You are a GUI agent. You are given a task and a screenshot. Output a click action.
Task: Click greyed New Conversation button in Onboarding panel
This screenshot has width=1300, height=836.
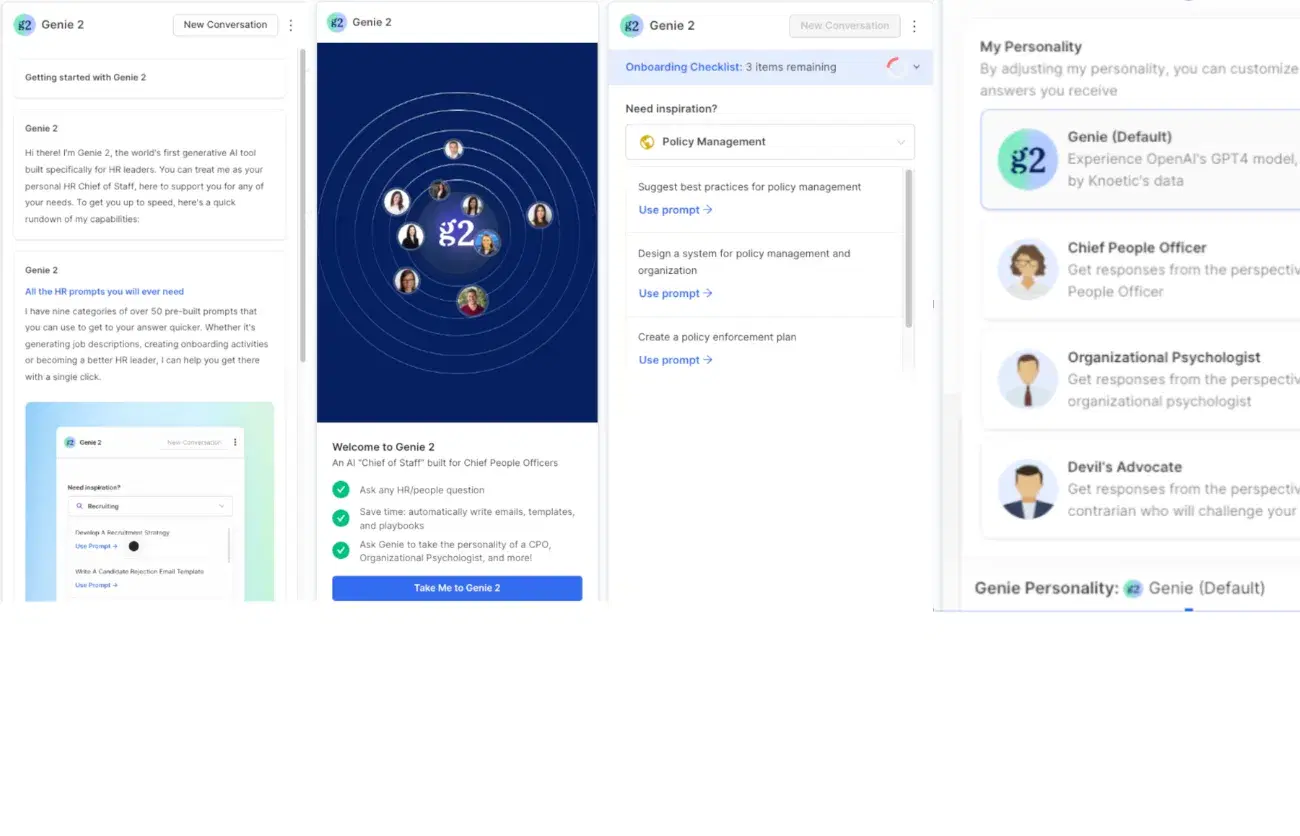coord(844,26)
